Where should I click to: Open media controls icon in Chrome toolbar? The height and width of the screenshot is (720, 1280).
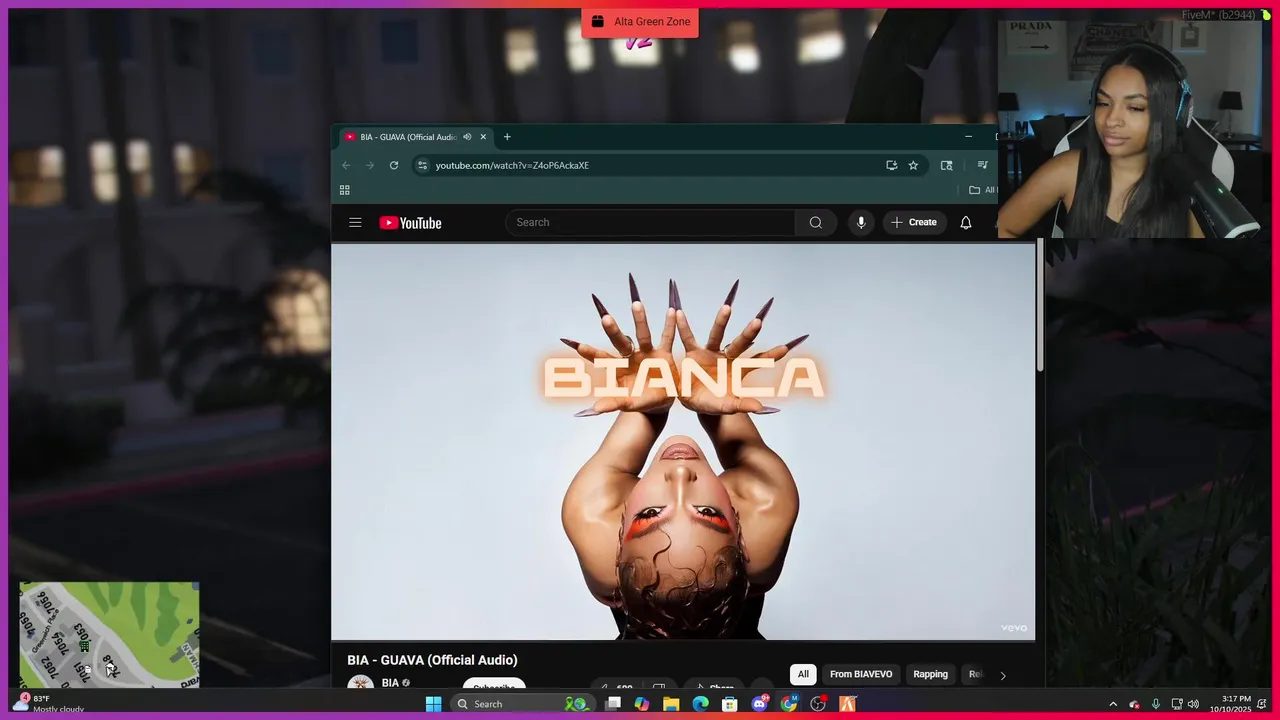pyautogui.click(x=982, y=165)
